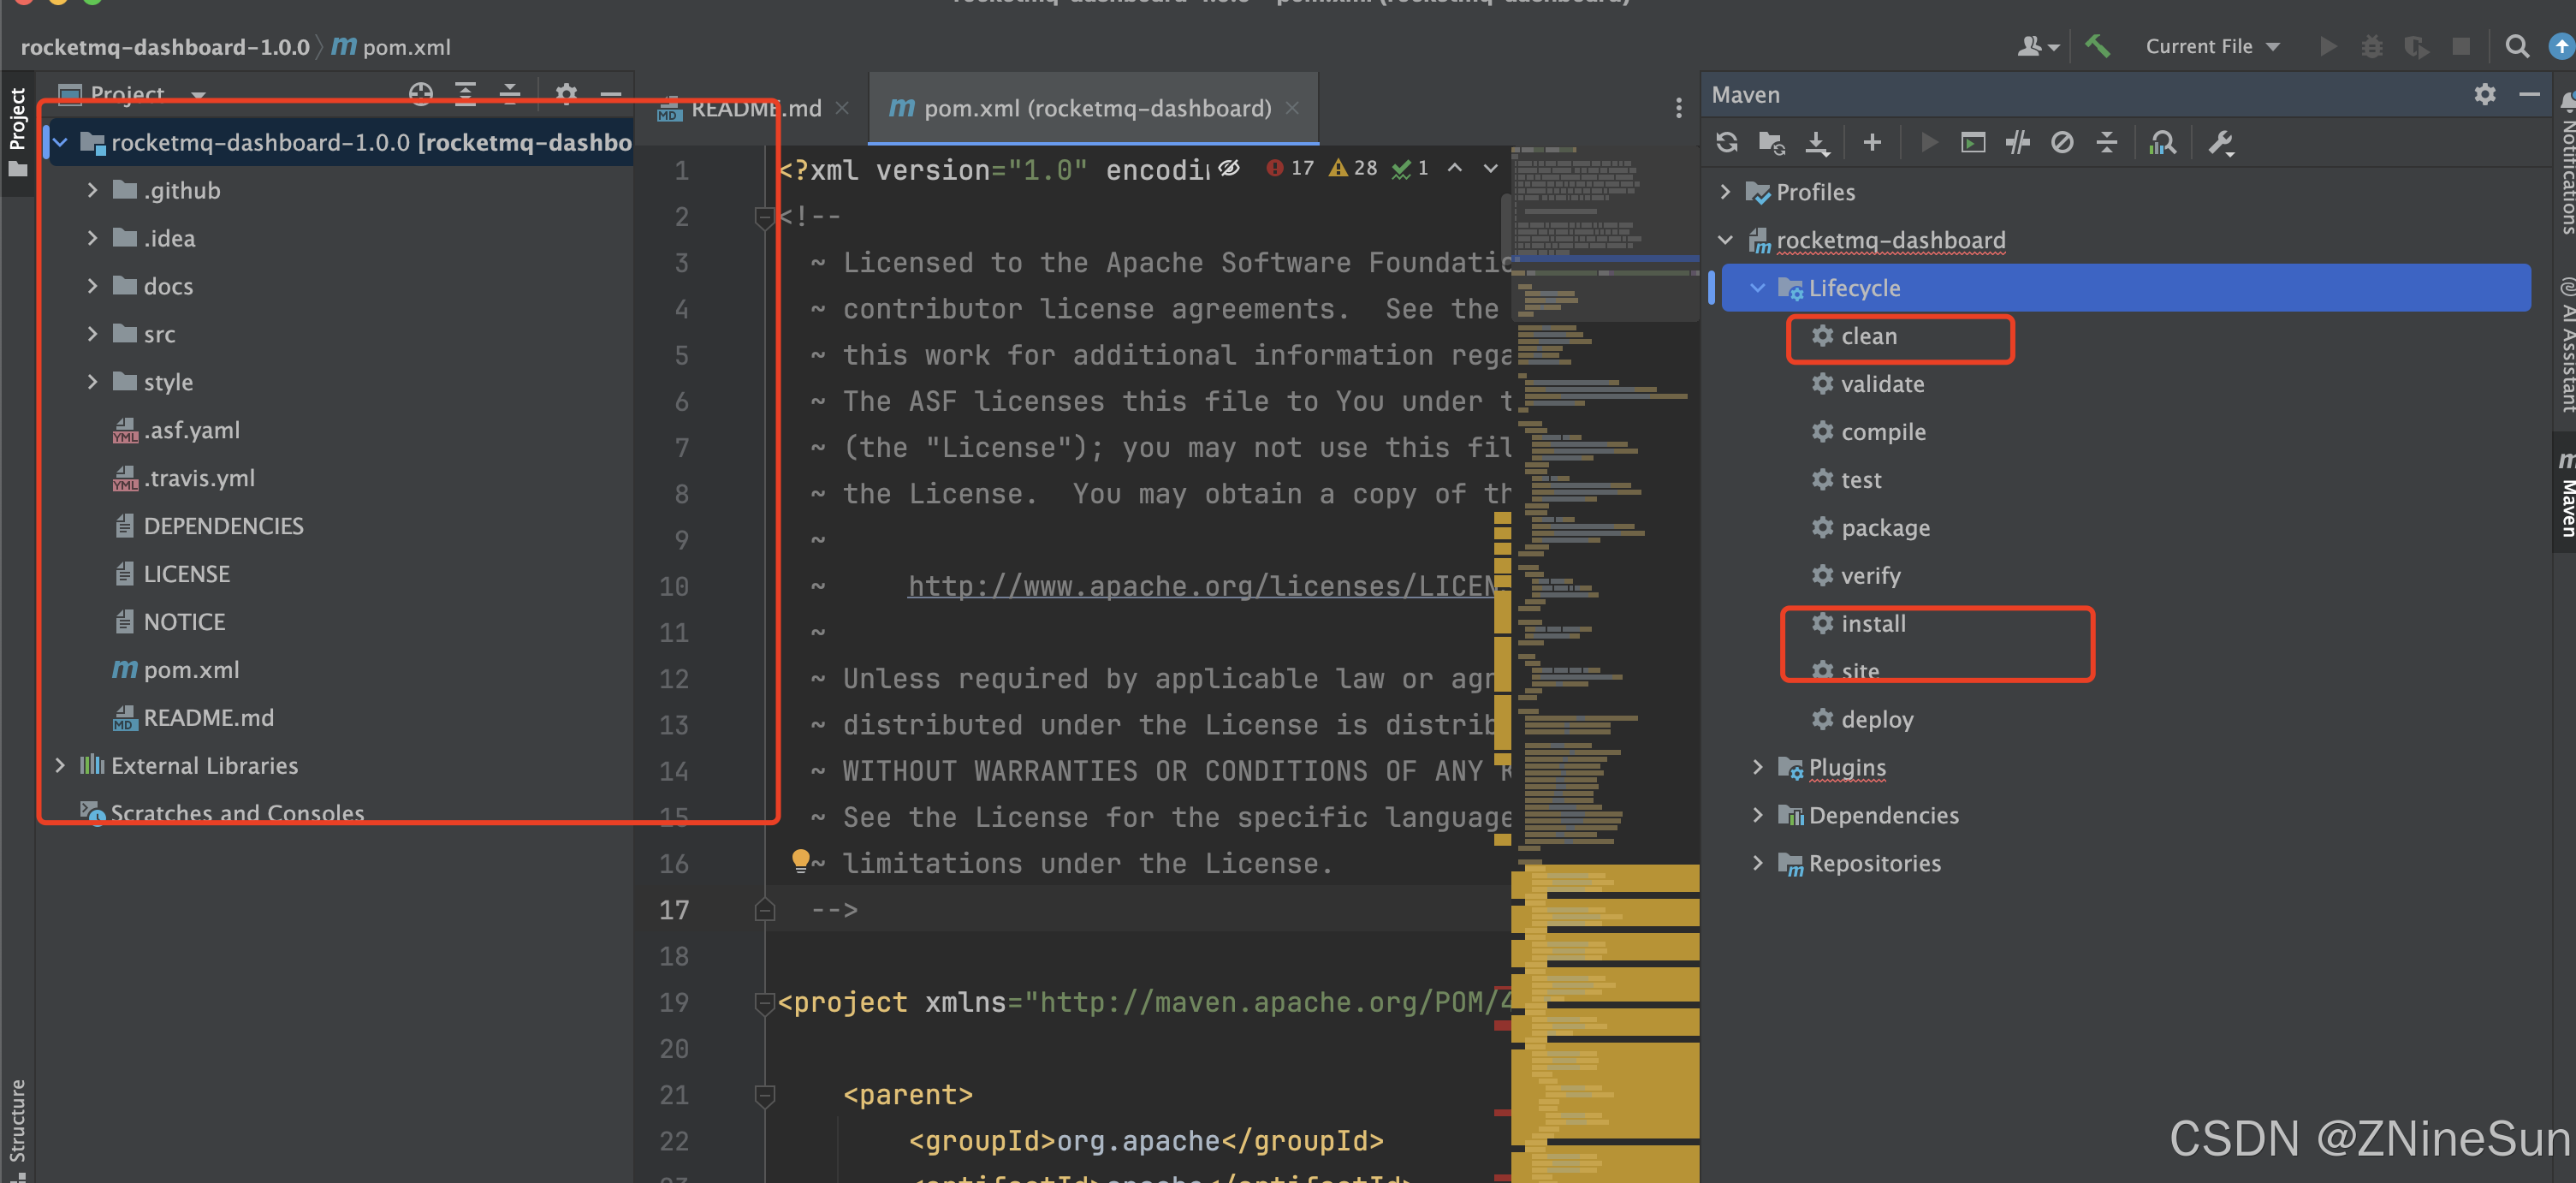2576x1183 pixels.
Task: Click Generate Sources and Update Folders icon
Action: [1771, 143]
